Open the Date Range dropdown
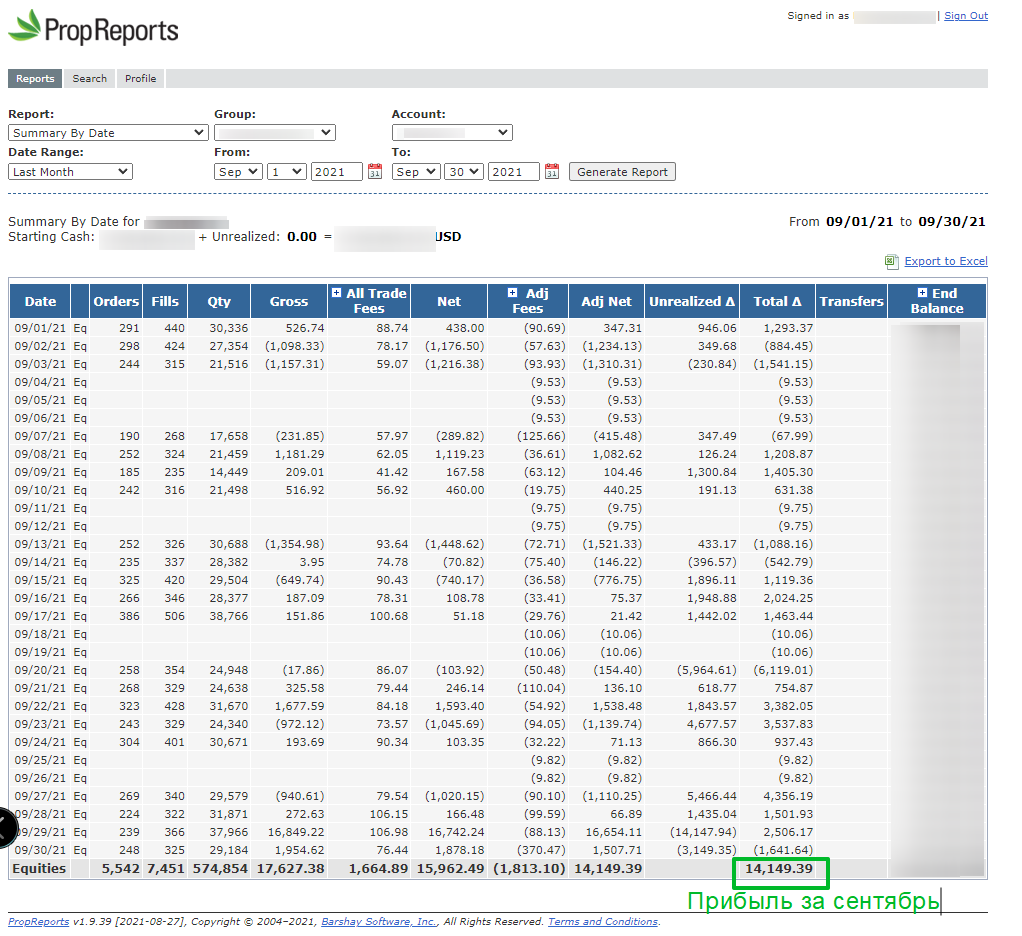Viewport: 1022px width, 936px height. tap(70, 172)
